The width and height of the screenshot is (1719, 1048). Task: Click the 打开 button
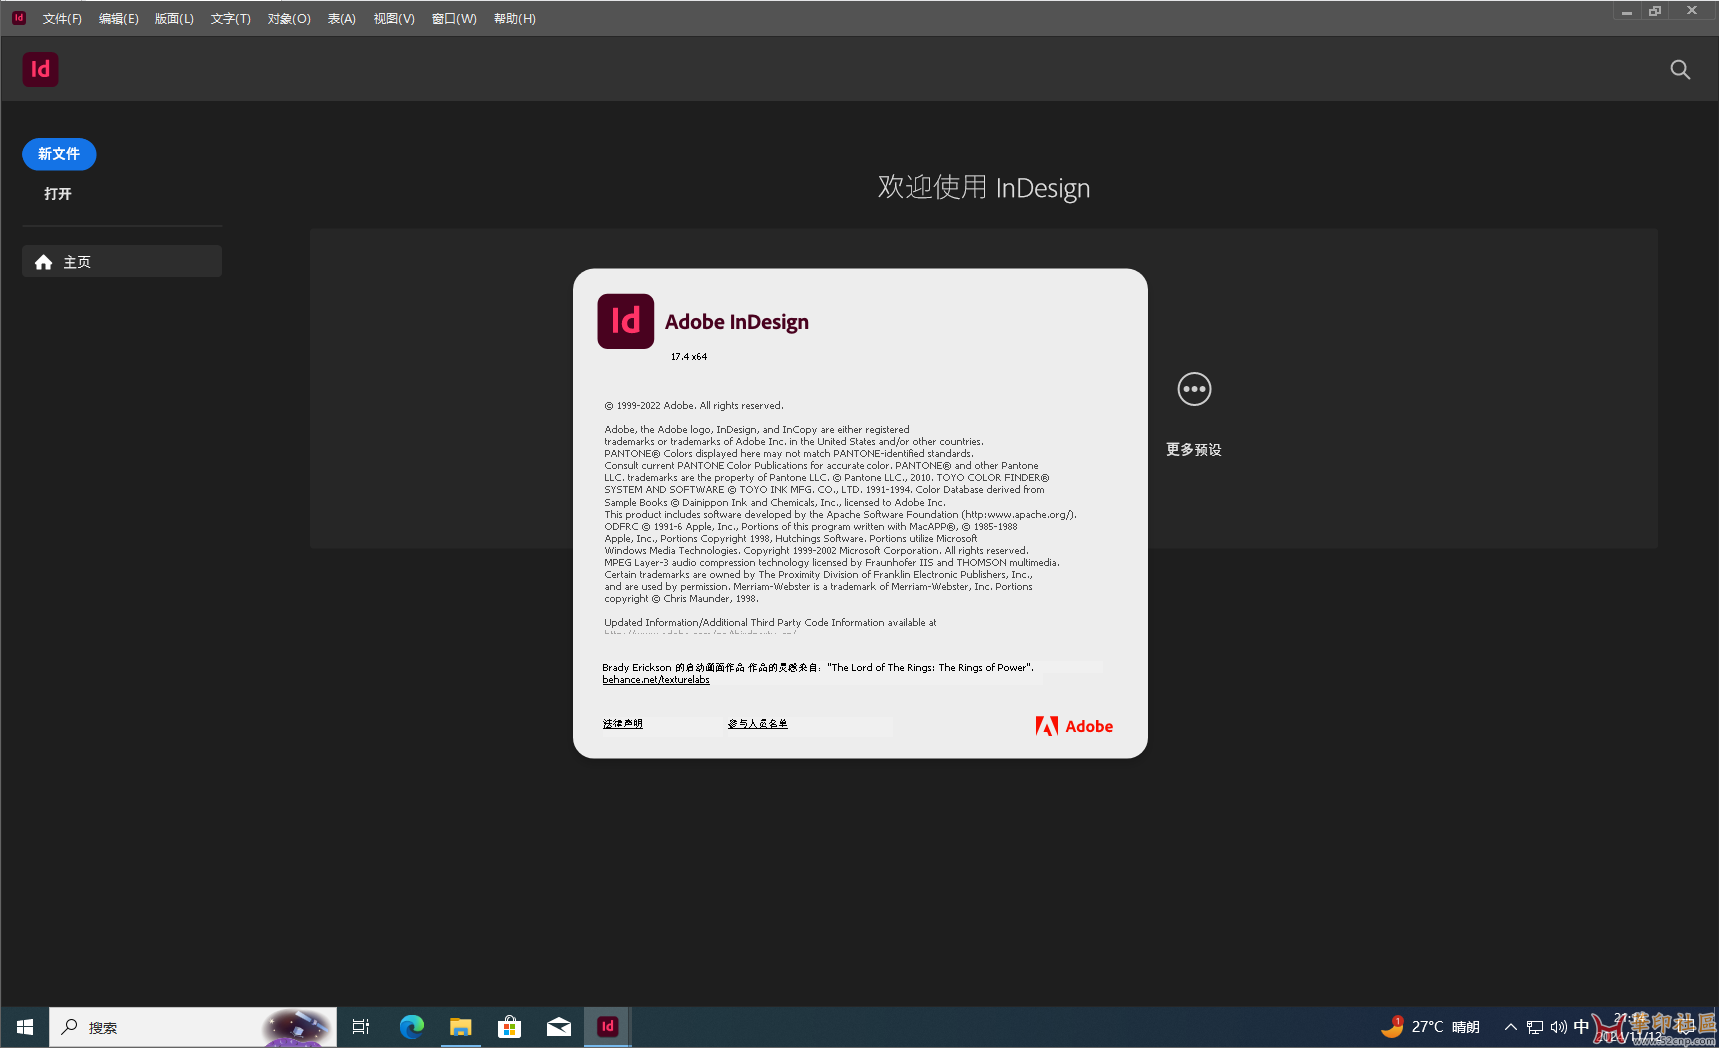point(58,194)
